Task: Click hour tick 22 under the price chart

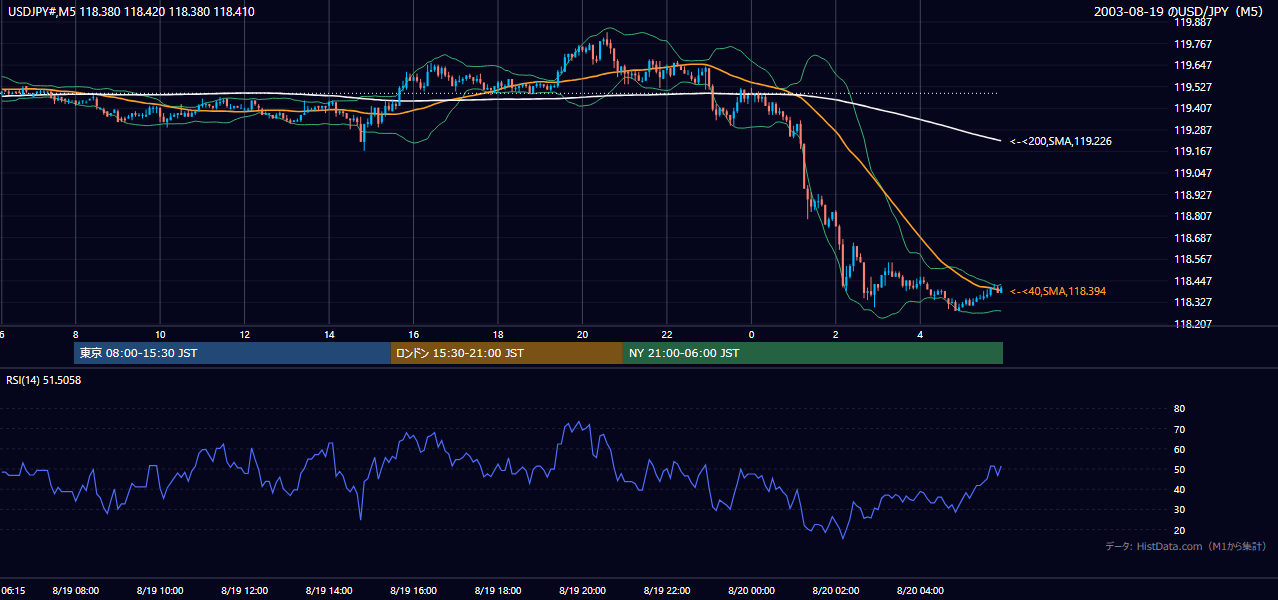Action: pos(667,334)
